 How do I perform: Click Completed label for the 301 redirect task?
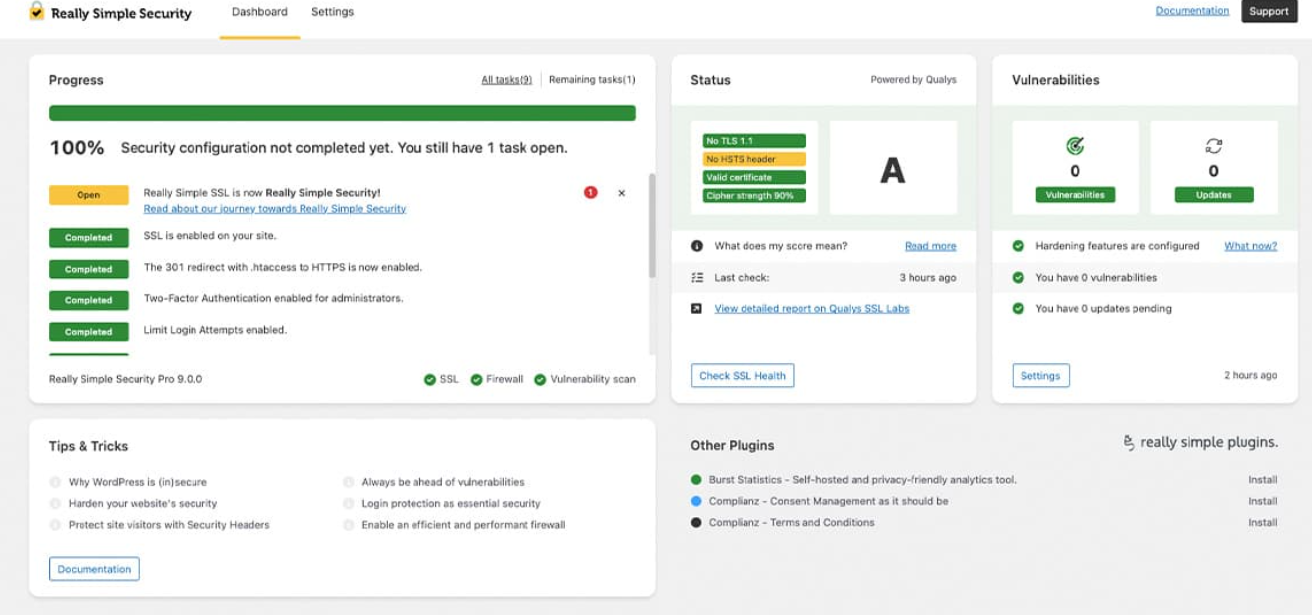[x=89, y=269]
